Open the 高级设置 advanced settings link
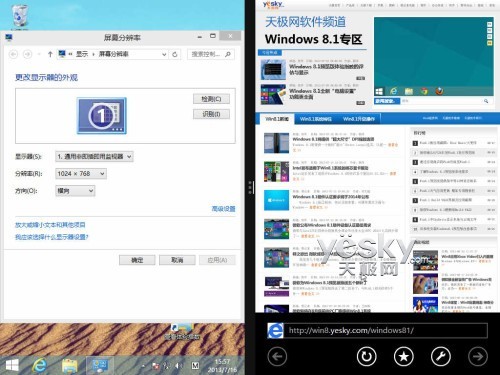The width and height of the screenshot is (500, 375). click(x=223, y=209)
